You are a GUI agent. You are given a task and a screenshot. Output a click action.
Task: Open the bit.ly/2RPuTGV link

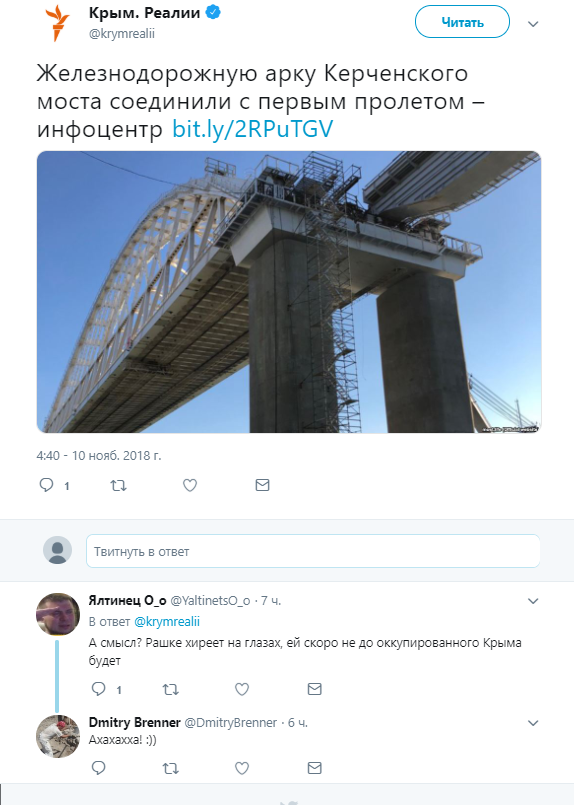[x=253, y=129]
